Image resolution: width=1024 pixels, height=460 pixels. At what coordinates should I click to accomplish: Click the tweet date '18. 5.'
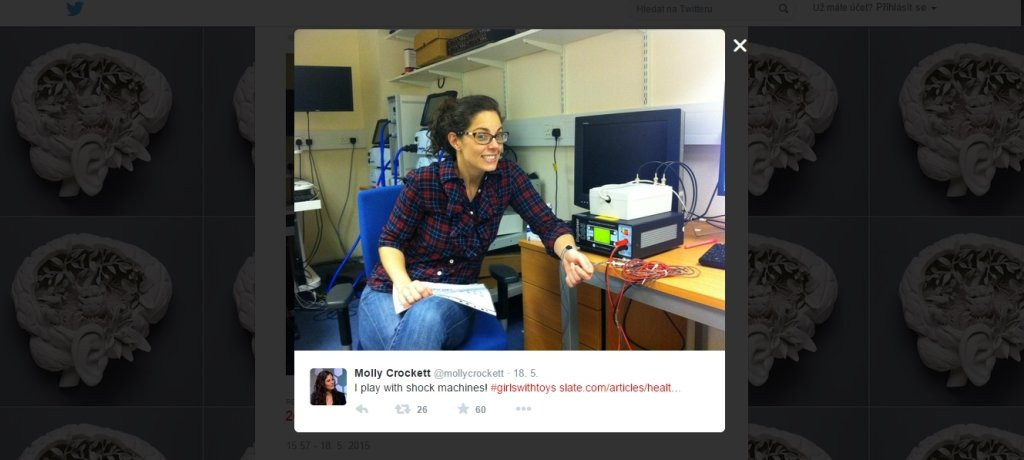click(x=526, y=374)
